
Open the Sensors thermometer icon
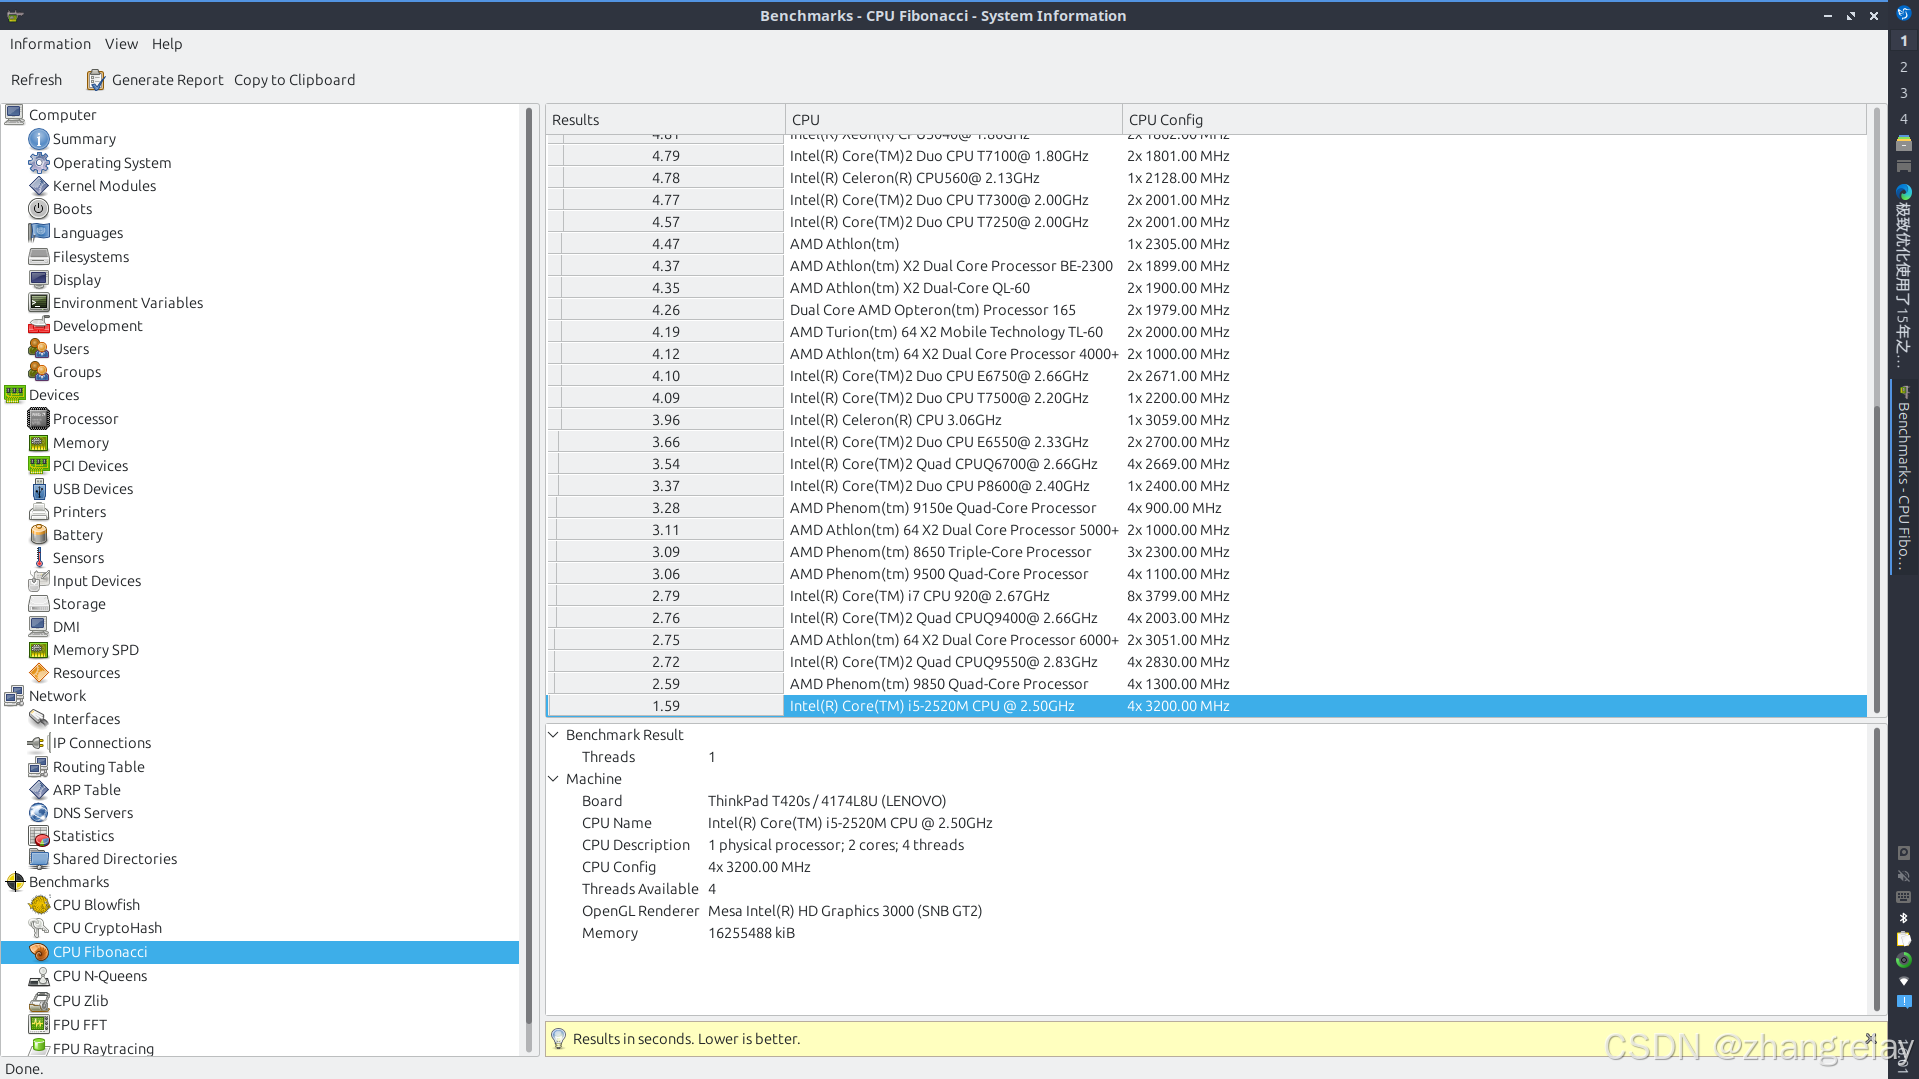[39, 558]
